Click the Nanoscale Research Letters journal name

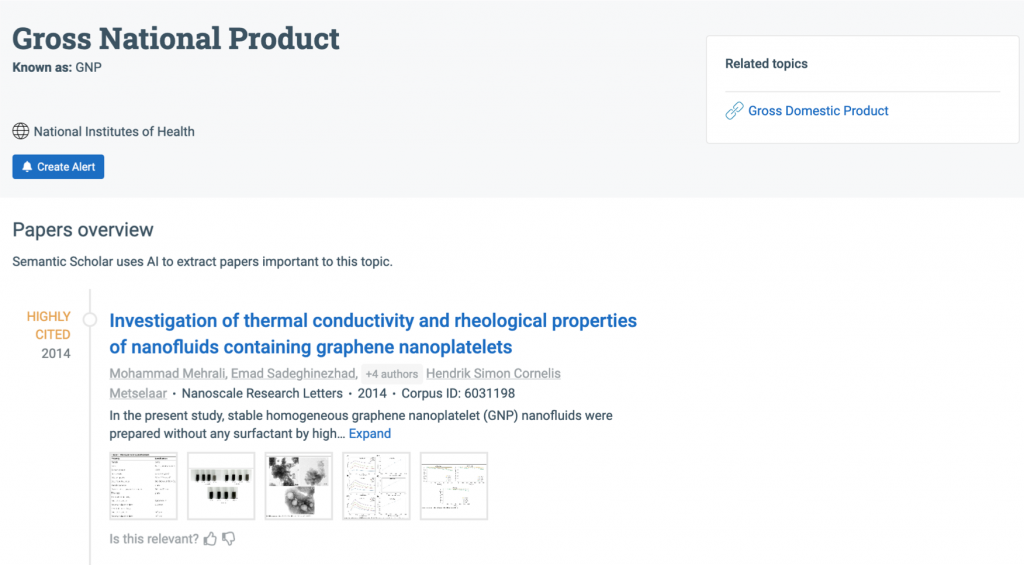pos(262,393)
